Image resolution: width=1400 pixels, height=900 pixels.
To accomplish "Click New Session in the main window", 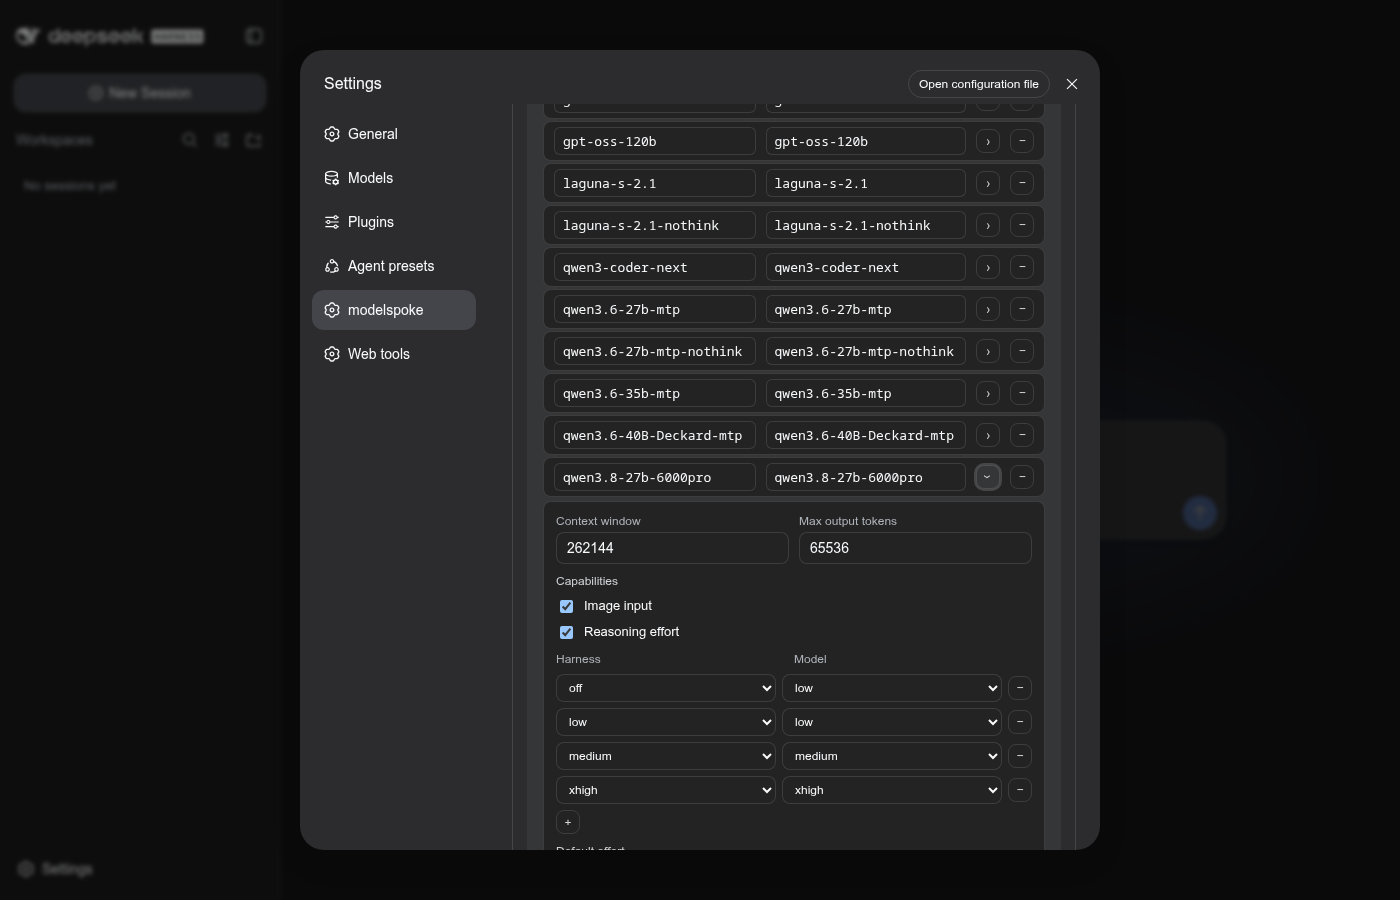I will pyautogui.click(x=140, y=93).
